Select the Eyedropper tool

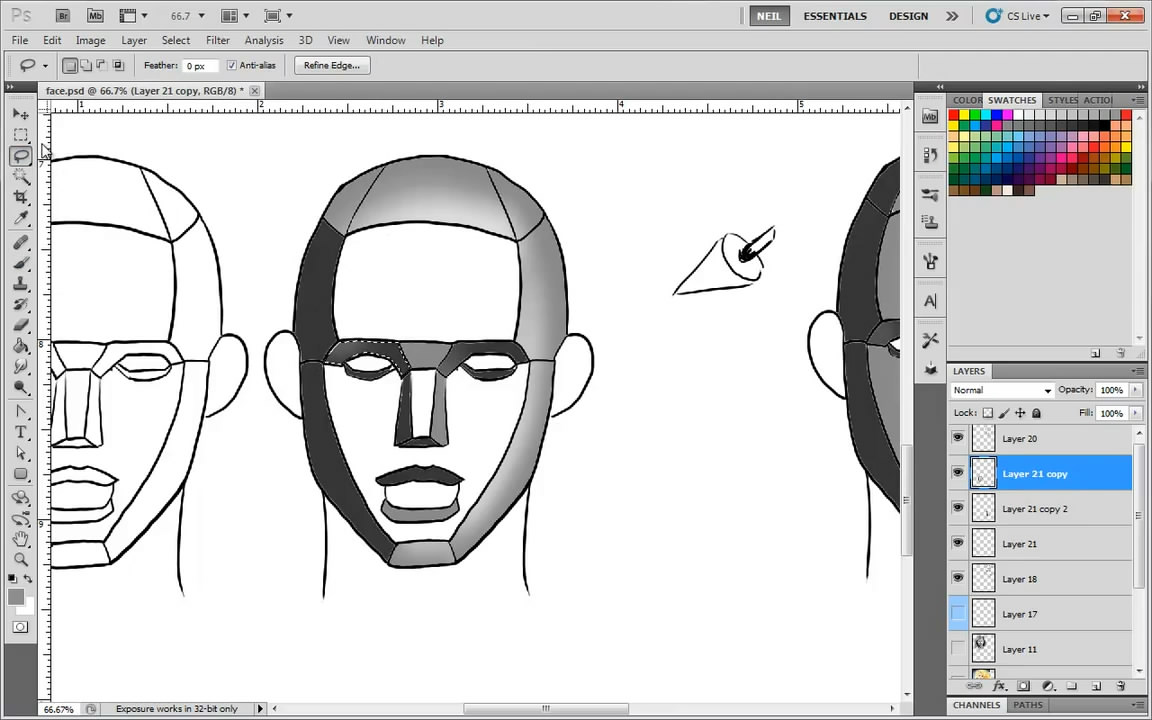pos(20,219)
